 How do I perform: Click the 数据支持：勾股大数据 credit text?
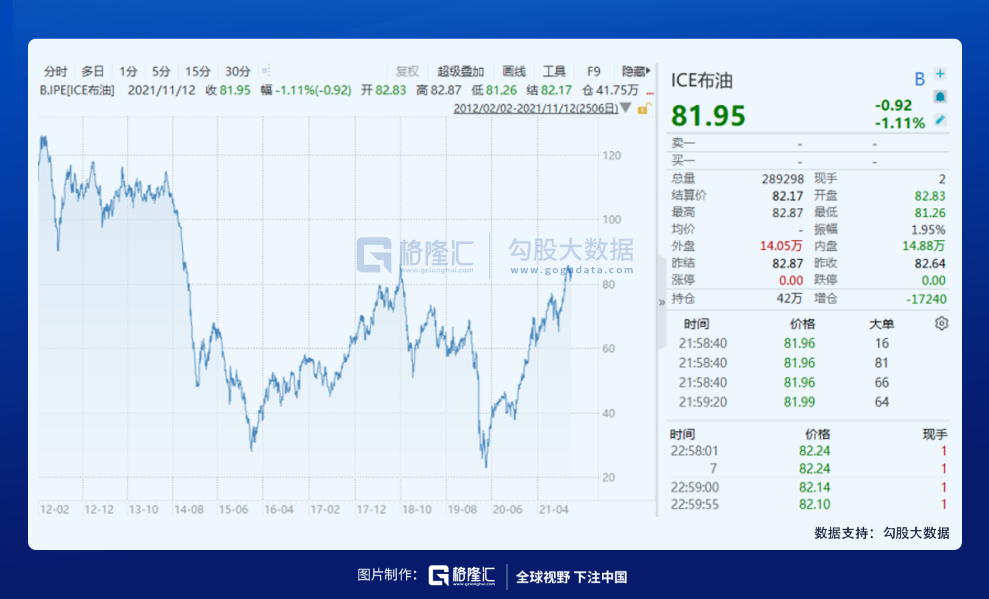(882, 533)
